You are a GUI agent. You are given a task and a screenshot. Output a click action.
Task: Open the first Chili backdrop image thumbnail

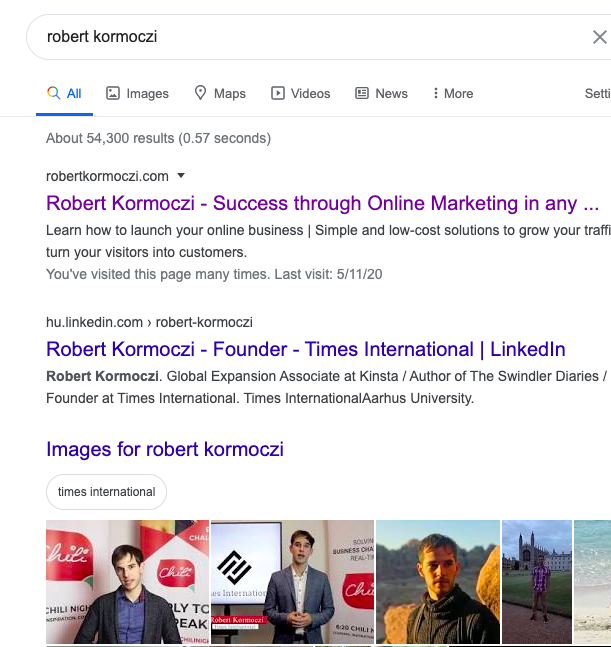click(x=127, y=582)
